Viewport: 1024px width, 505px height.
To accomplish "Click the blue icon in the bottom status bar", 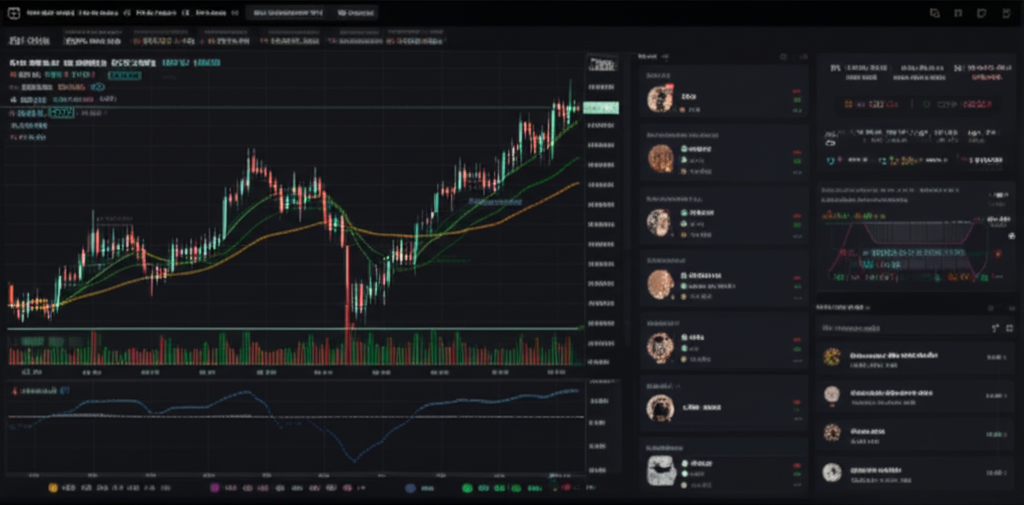I will tap(410, 487).
